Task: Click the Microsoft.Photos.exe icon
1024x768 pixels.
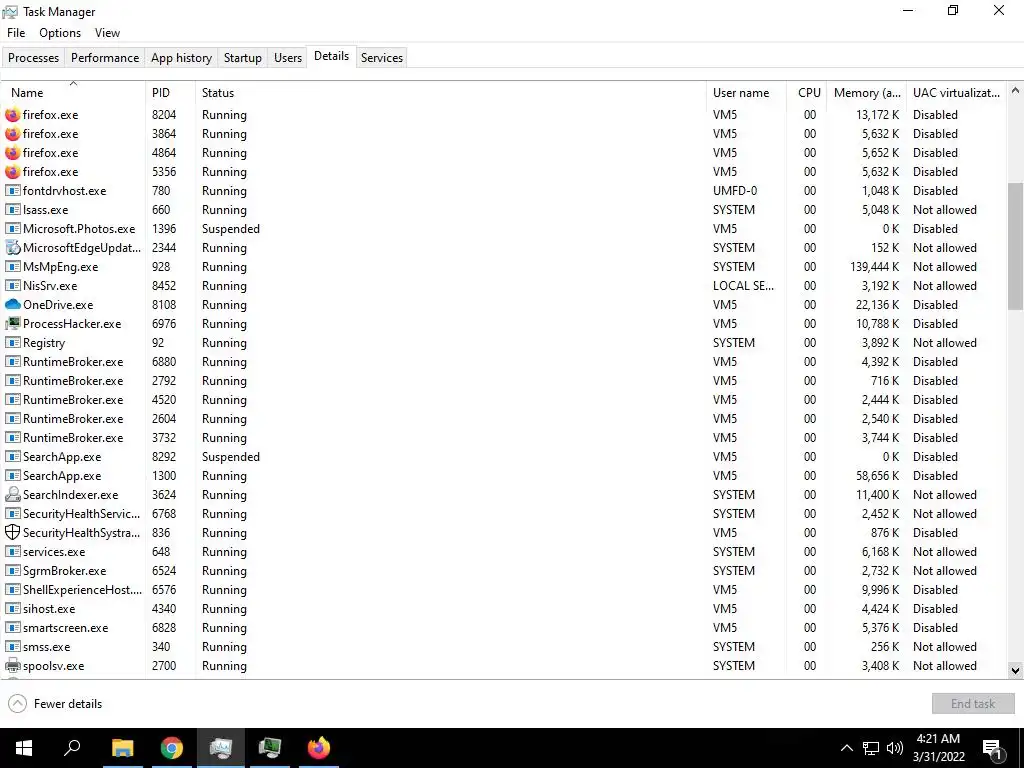Action: point(12,229)
